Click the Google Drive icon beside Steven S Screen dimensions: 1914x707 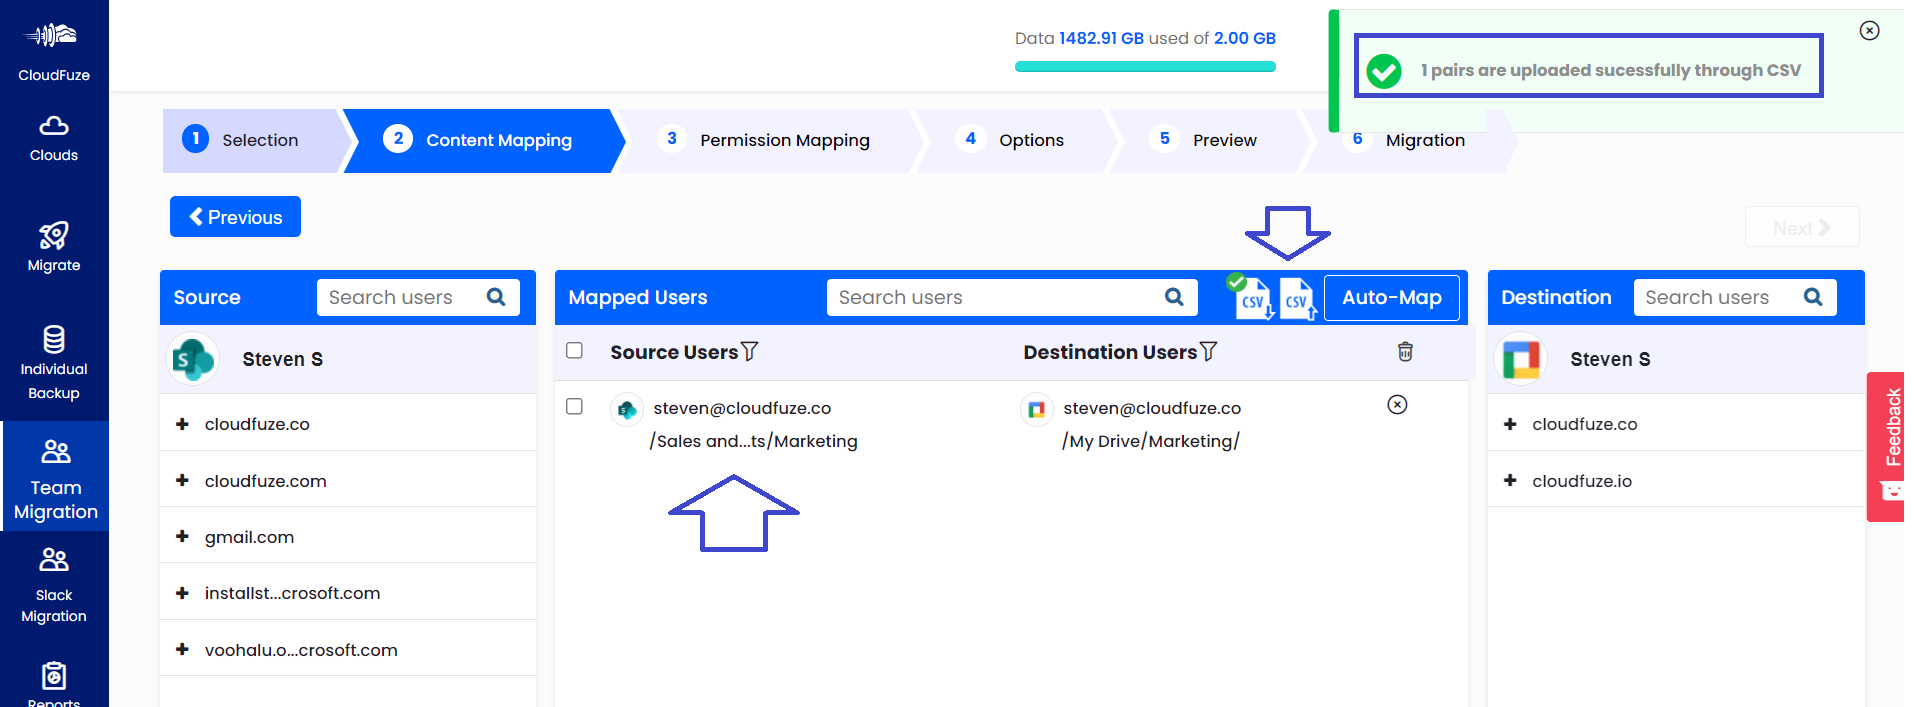point(1521,359)
